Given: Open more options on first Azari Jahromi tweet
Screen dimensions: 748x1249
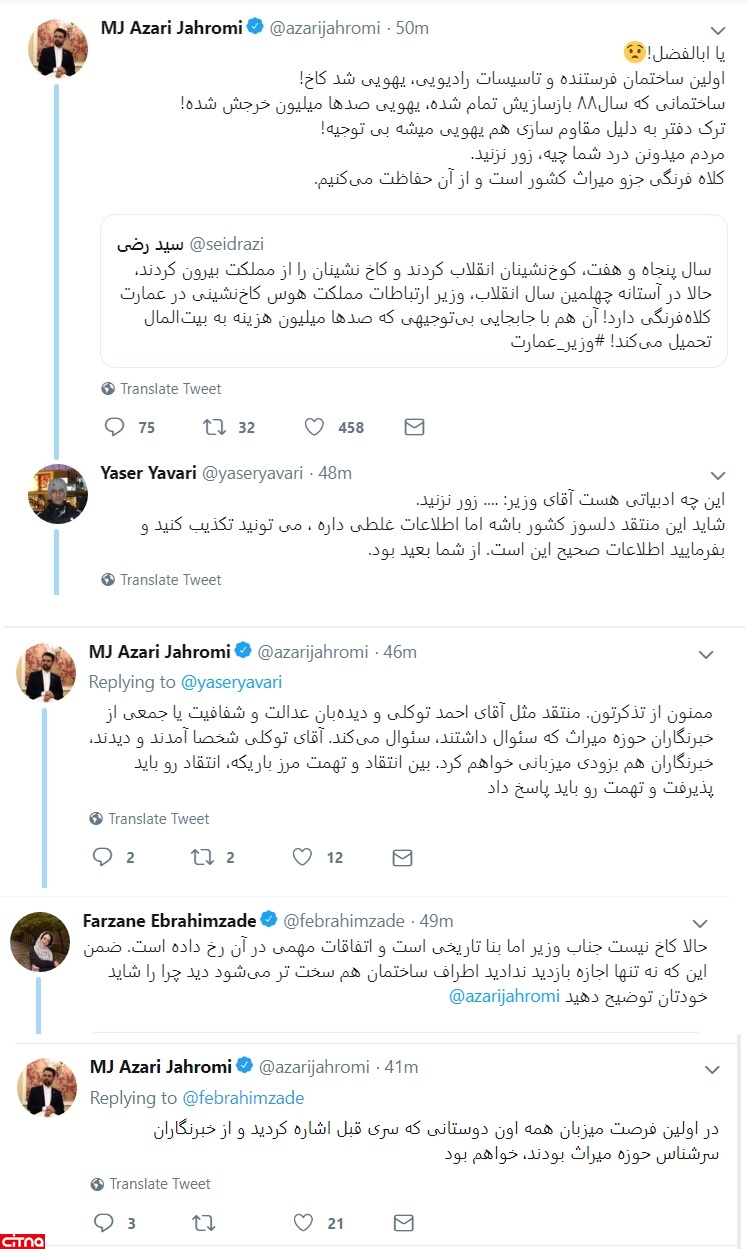Looking at the screenshot, I should [x=716, y=29].
